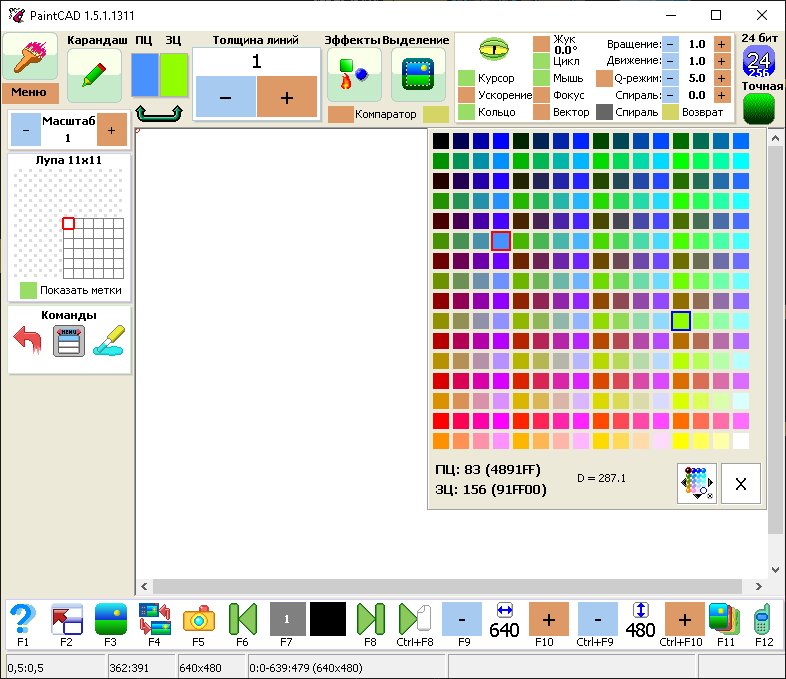Pick the red-outlined blue swatch in palette

501,240
